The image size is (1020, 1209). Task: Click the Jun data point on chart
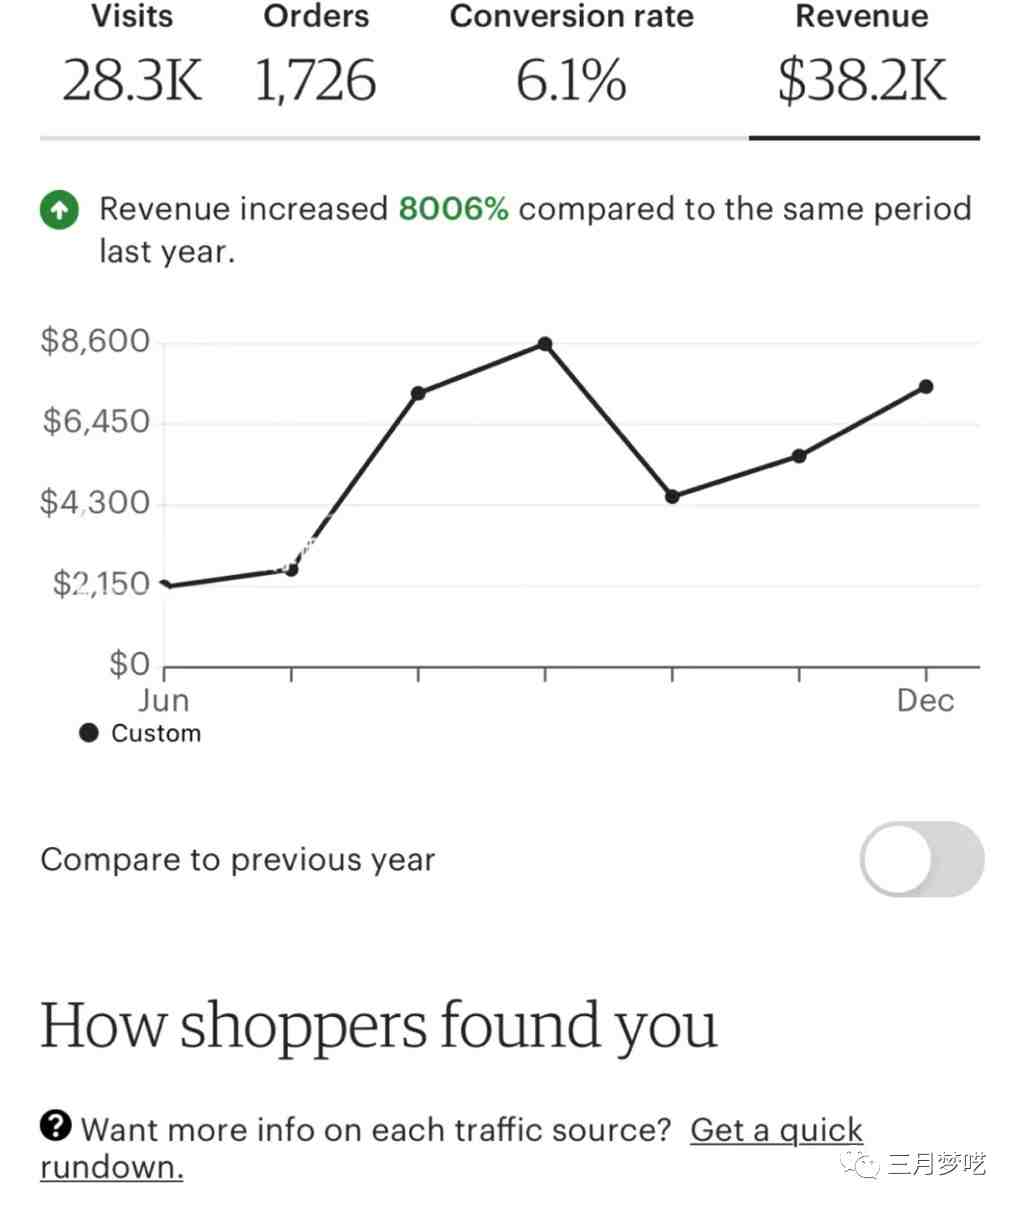coord(166,585)
